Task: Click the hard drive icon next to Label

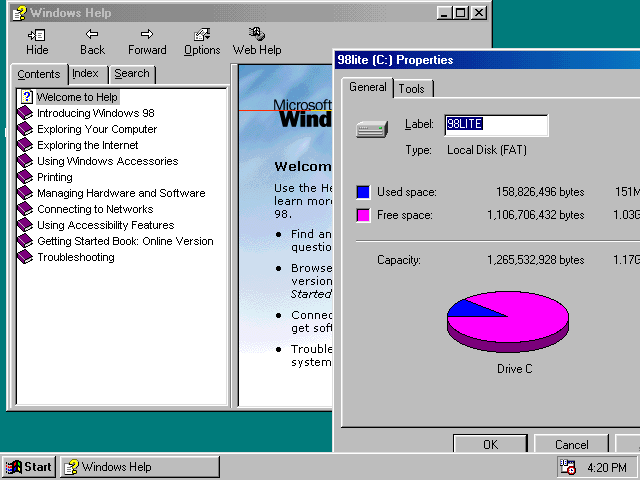Action: click(371, 129)
